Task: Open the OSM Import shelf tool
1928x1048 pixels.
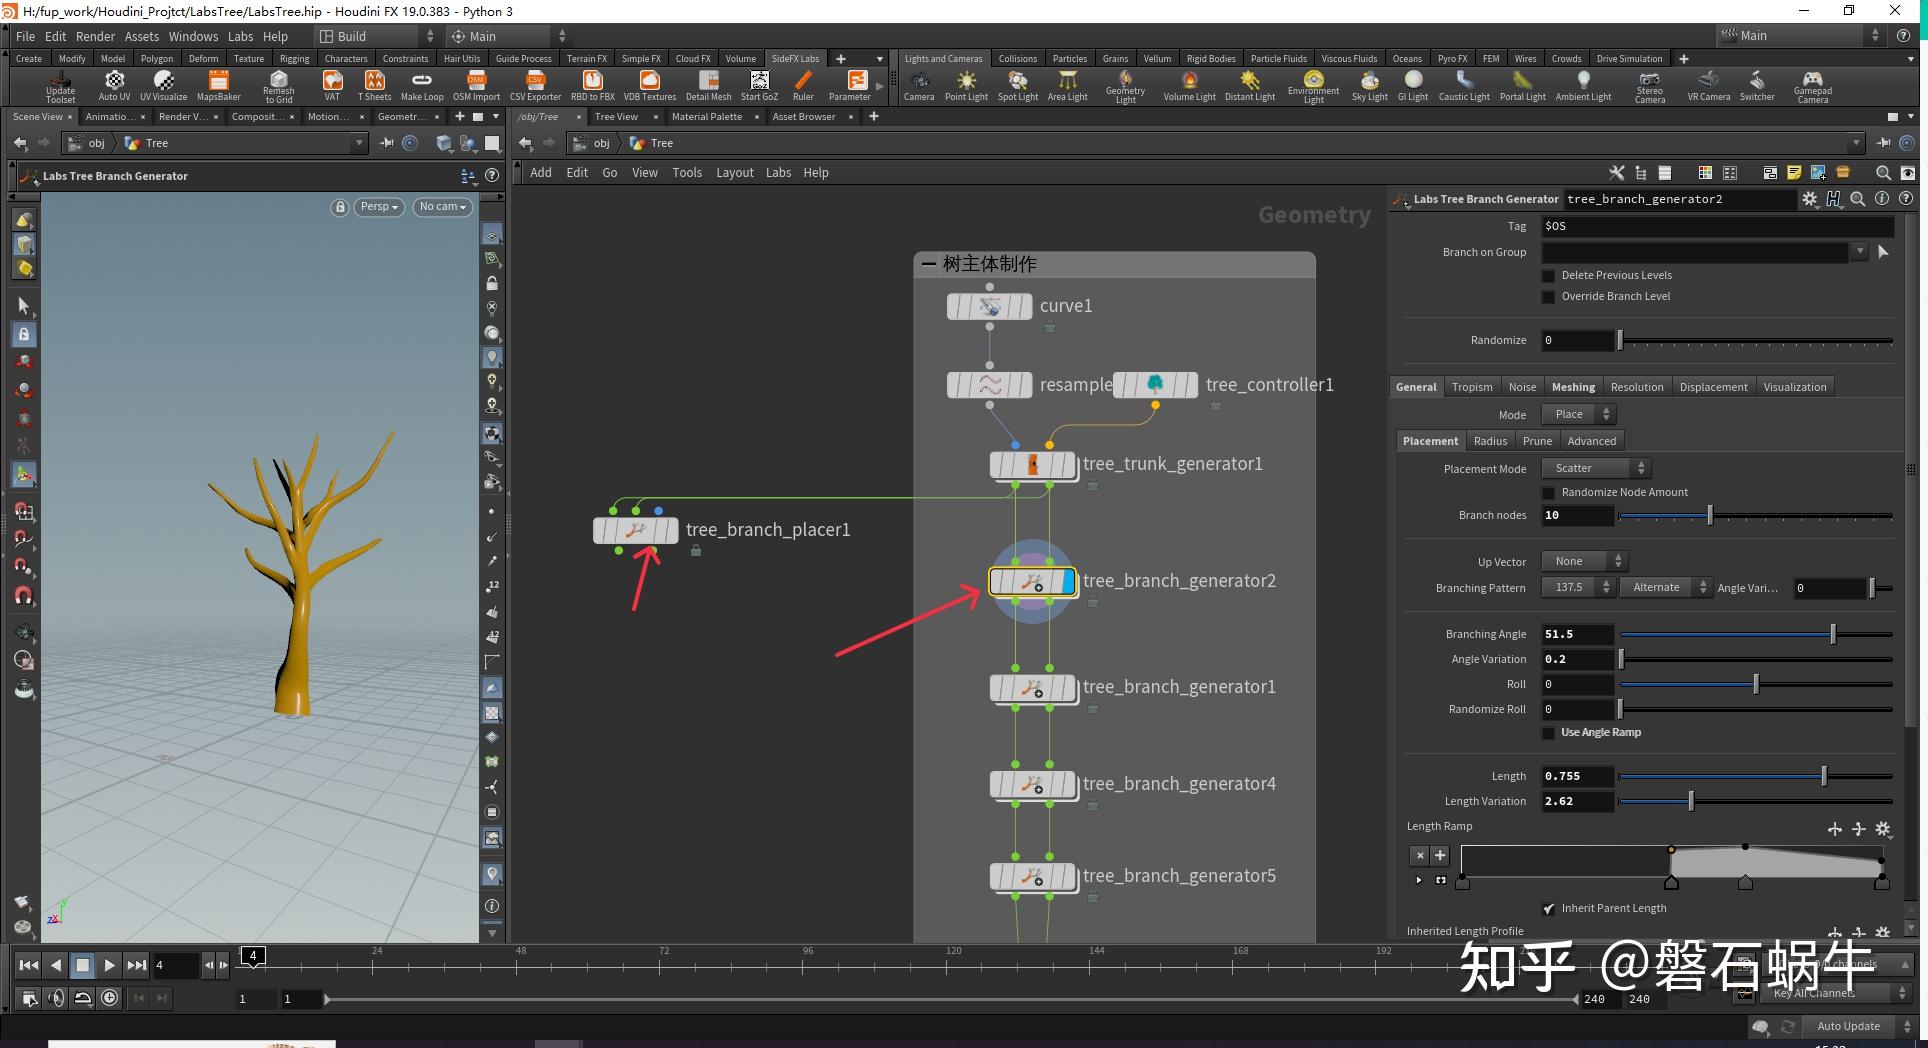Action: coord(477,86)
